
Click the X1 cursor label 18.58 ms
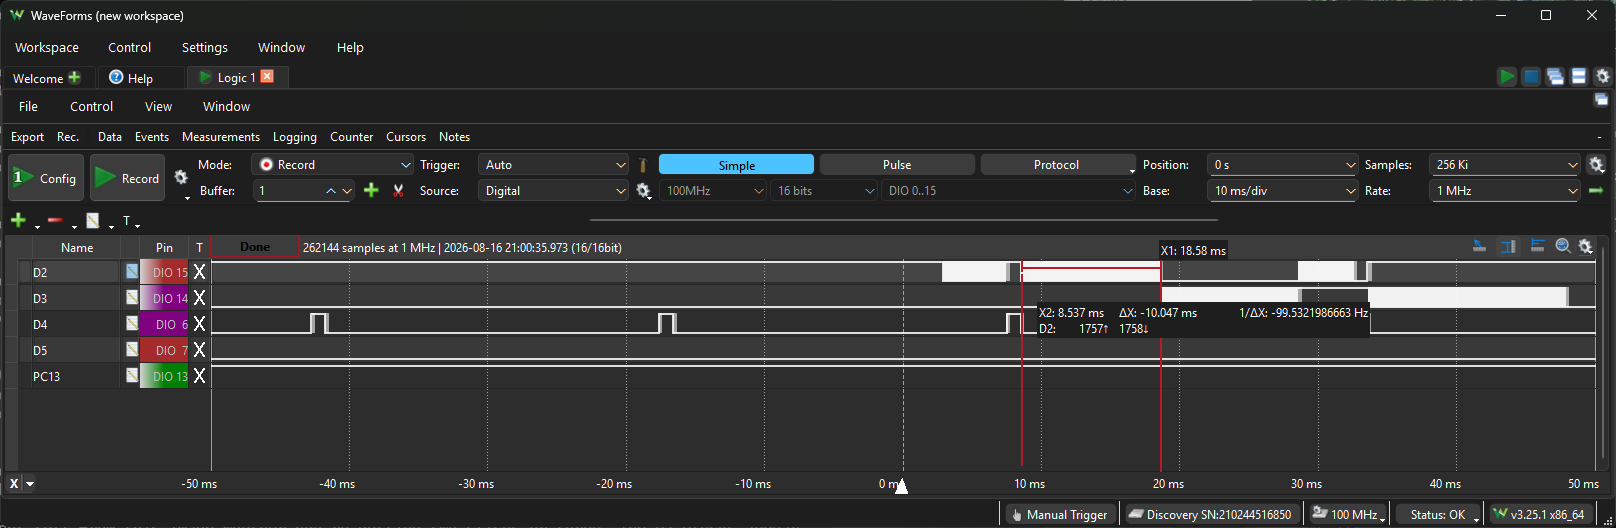click(1193, 250)
